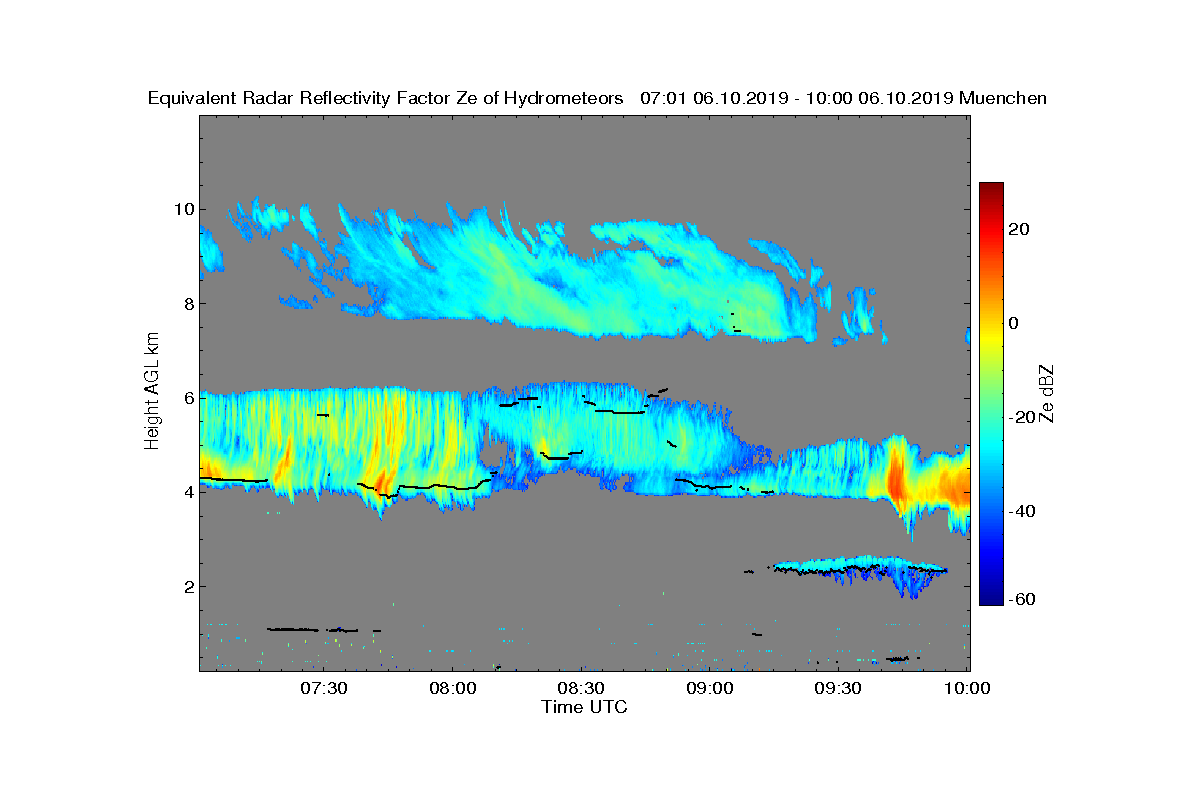Click the colorbar value -40 label
1200x800 pixels.
(1020, 511)
